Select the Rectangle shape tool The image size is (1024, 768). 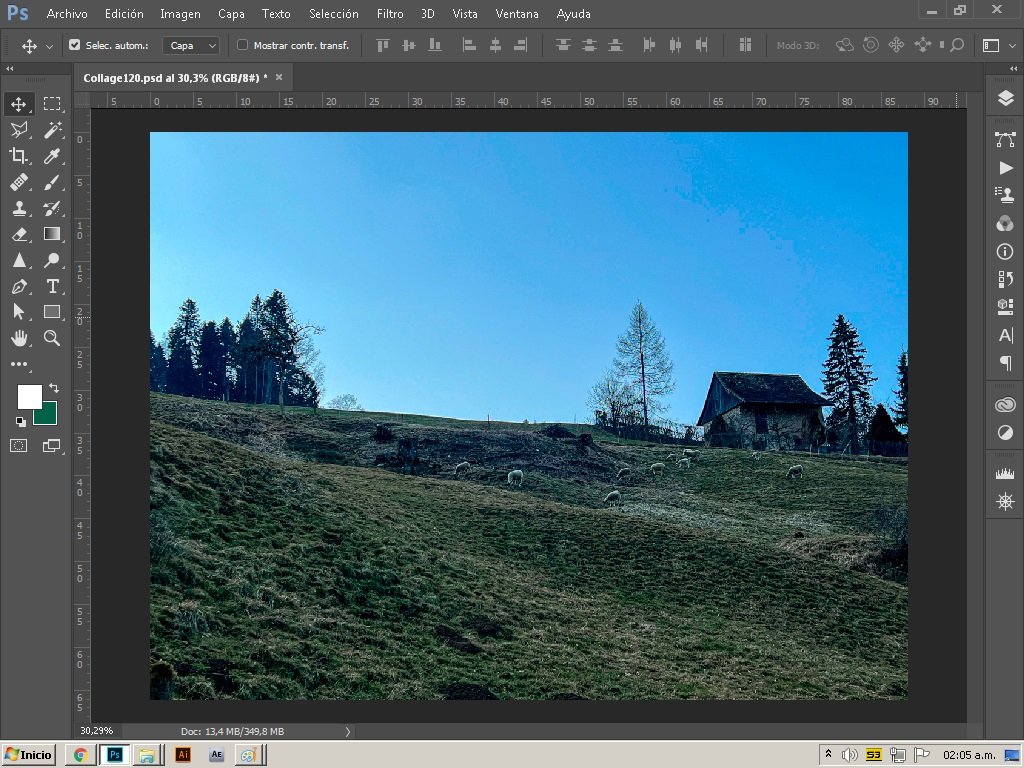tap(52, 312)
